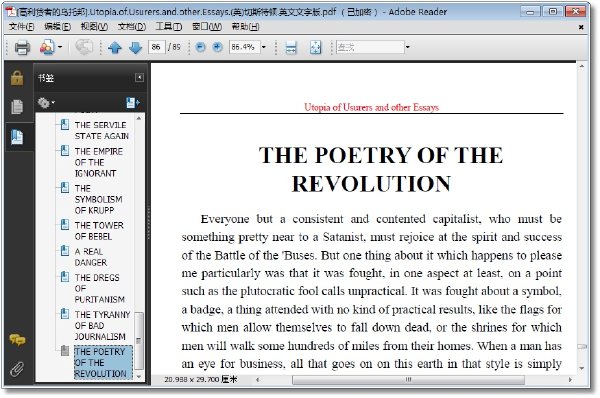
Task: Click the Utopia of Usurers page header
Action: click(371, 107)
